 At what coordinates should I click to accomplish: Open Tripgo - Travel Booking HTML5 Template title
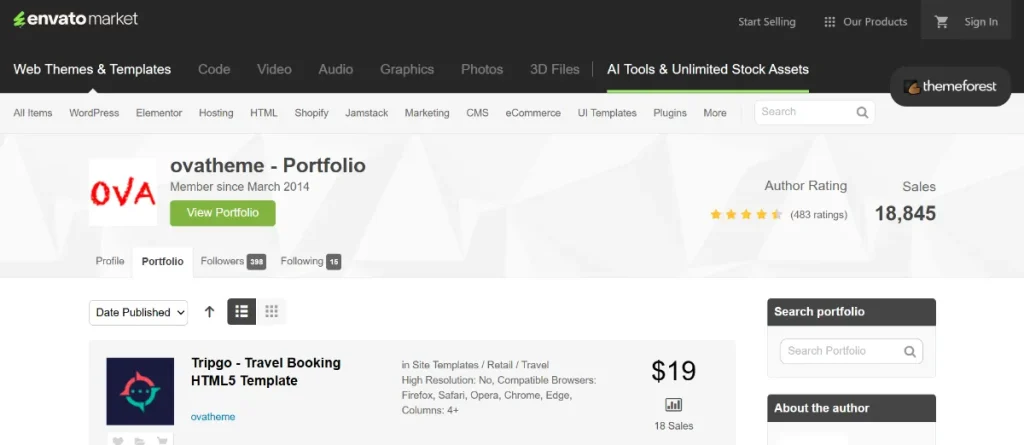click(266, 371)
